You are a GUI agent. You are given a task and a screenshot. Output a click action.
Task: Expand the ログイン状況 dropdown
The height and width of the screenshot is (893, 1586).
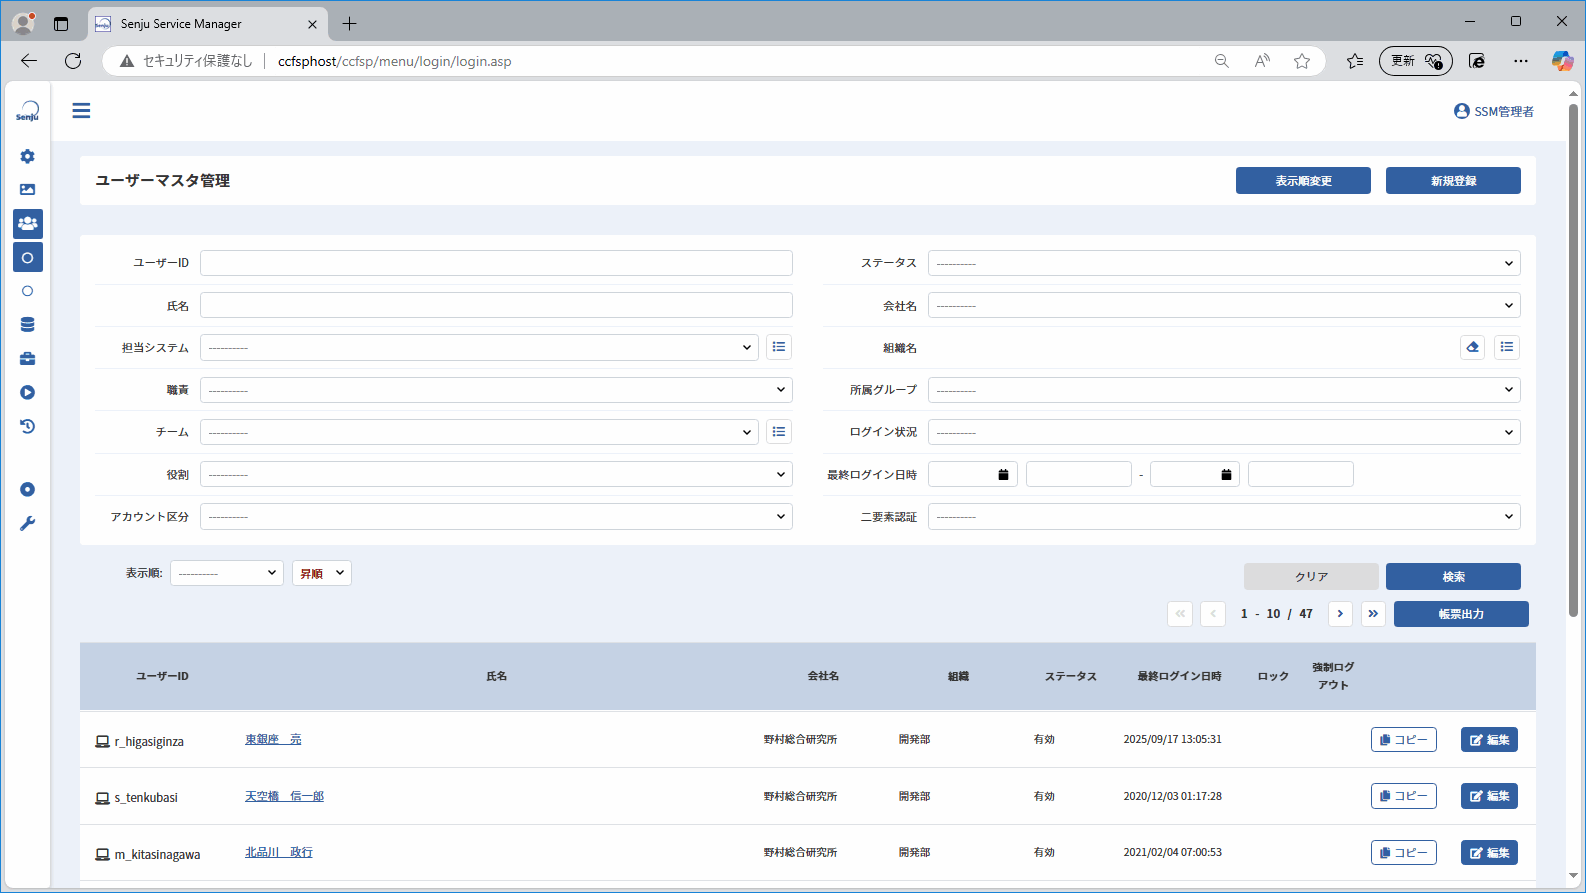tap(1224, 432)
